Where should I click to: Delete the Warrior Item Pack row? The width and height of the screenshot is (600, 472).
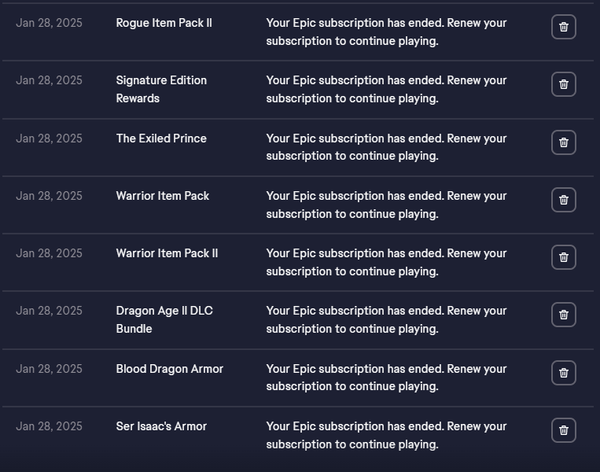[x=563, y=200]
